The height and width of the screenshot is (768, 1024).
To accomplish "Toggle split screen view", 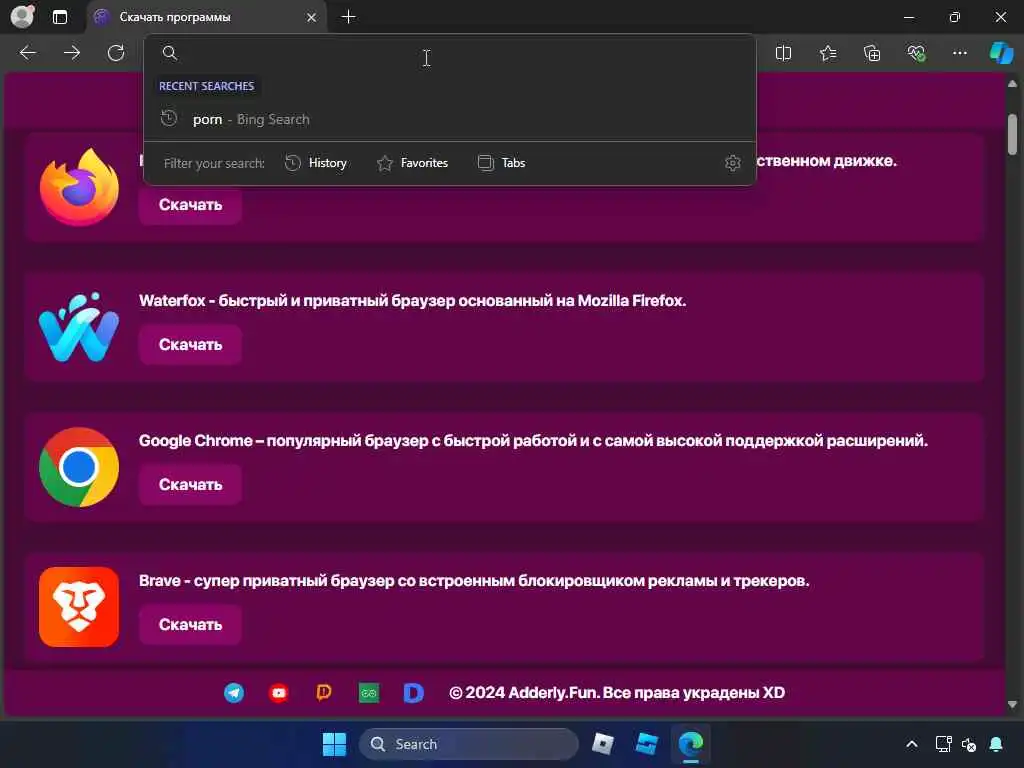I will (783, 53).
